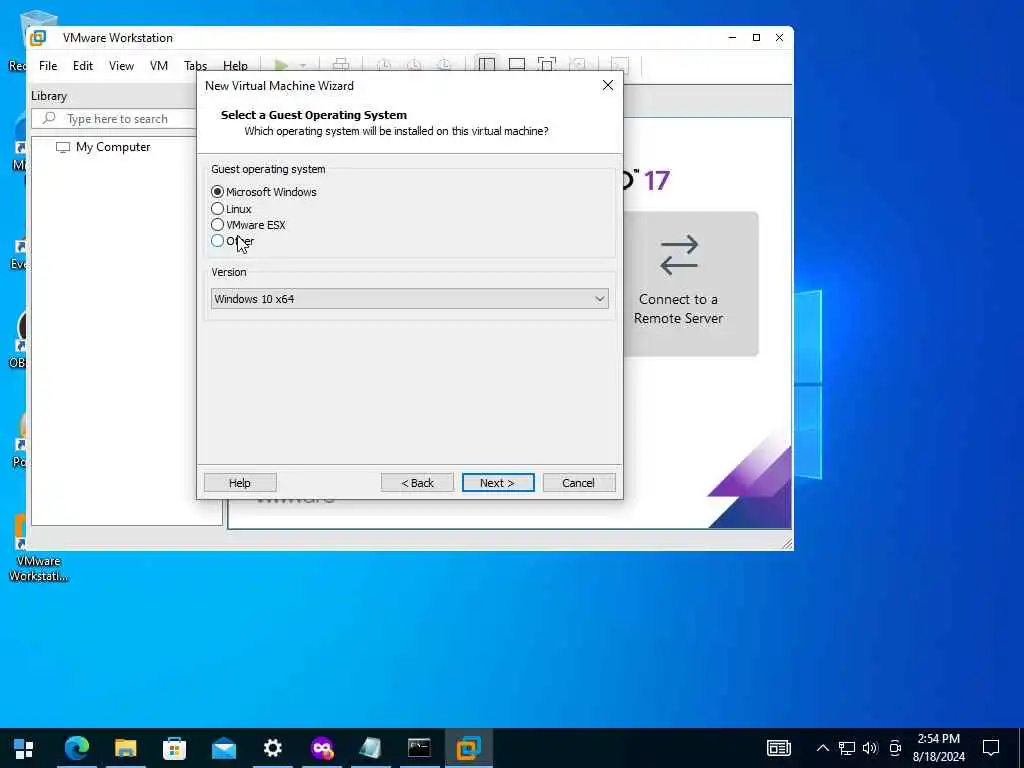The height and width of the screenshot is (768, 1024).
Task: Open the VM menu
Action: (x=159, y=66)
